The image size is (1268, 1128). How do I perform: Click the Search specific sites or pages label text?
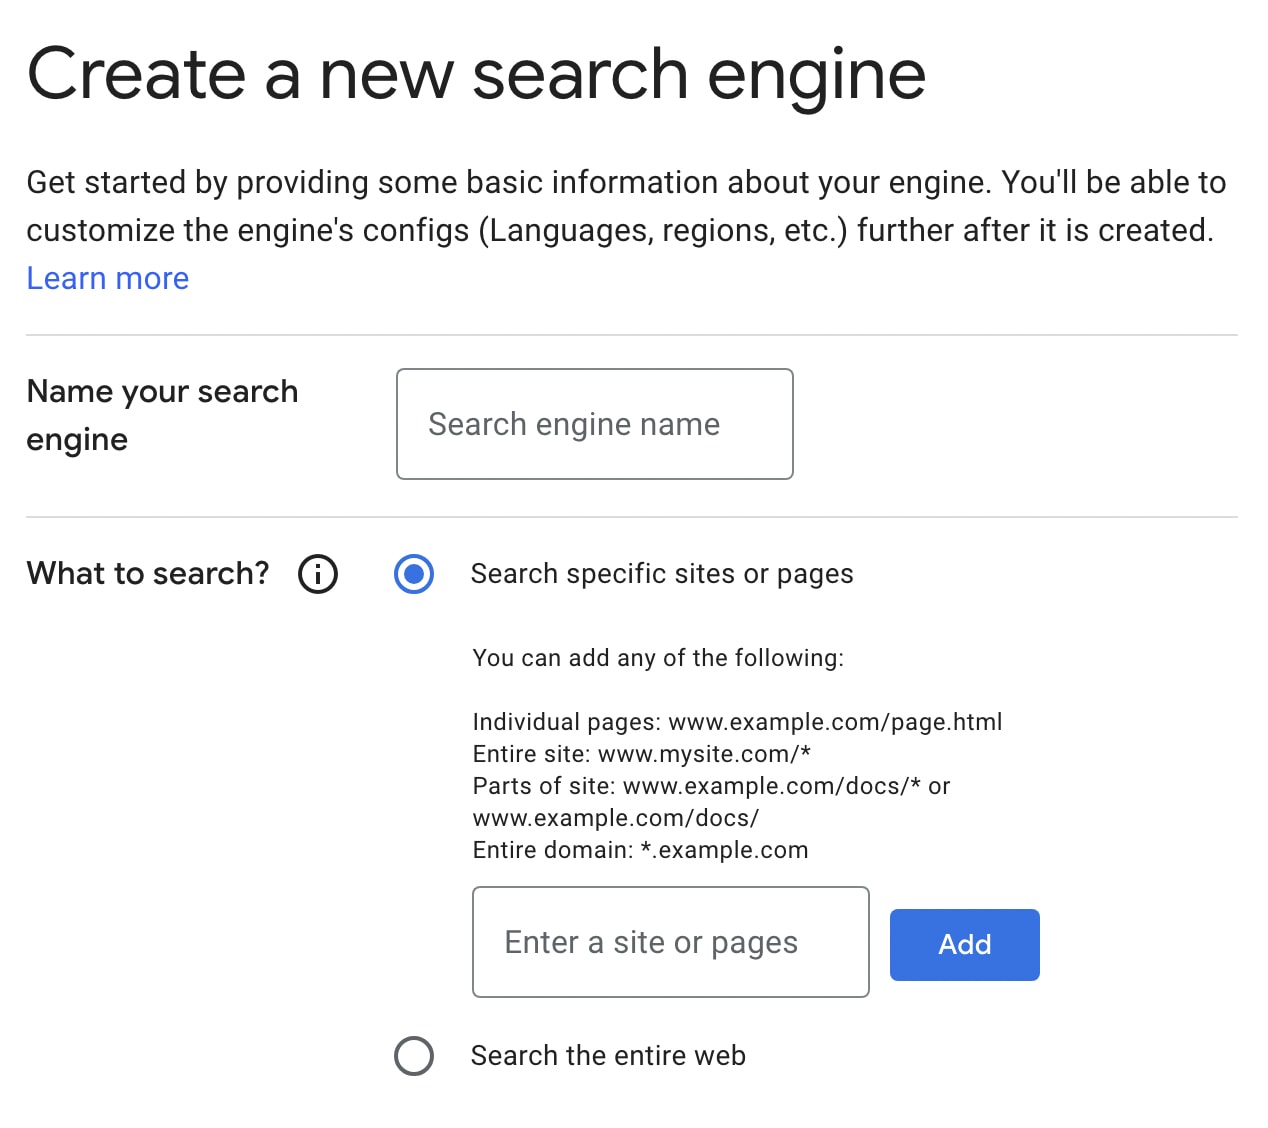[x=662, y=574]
